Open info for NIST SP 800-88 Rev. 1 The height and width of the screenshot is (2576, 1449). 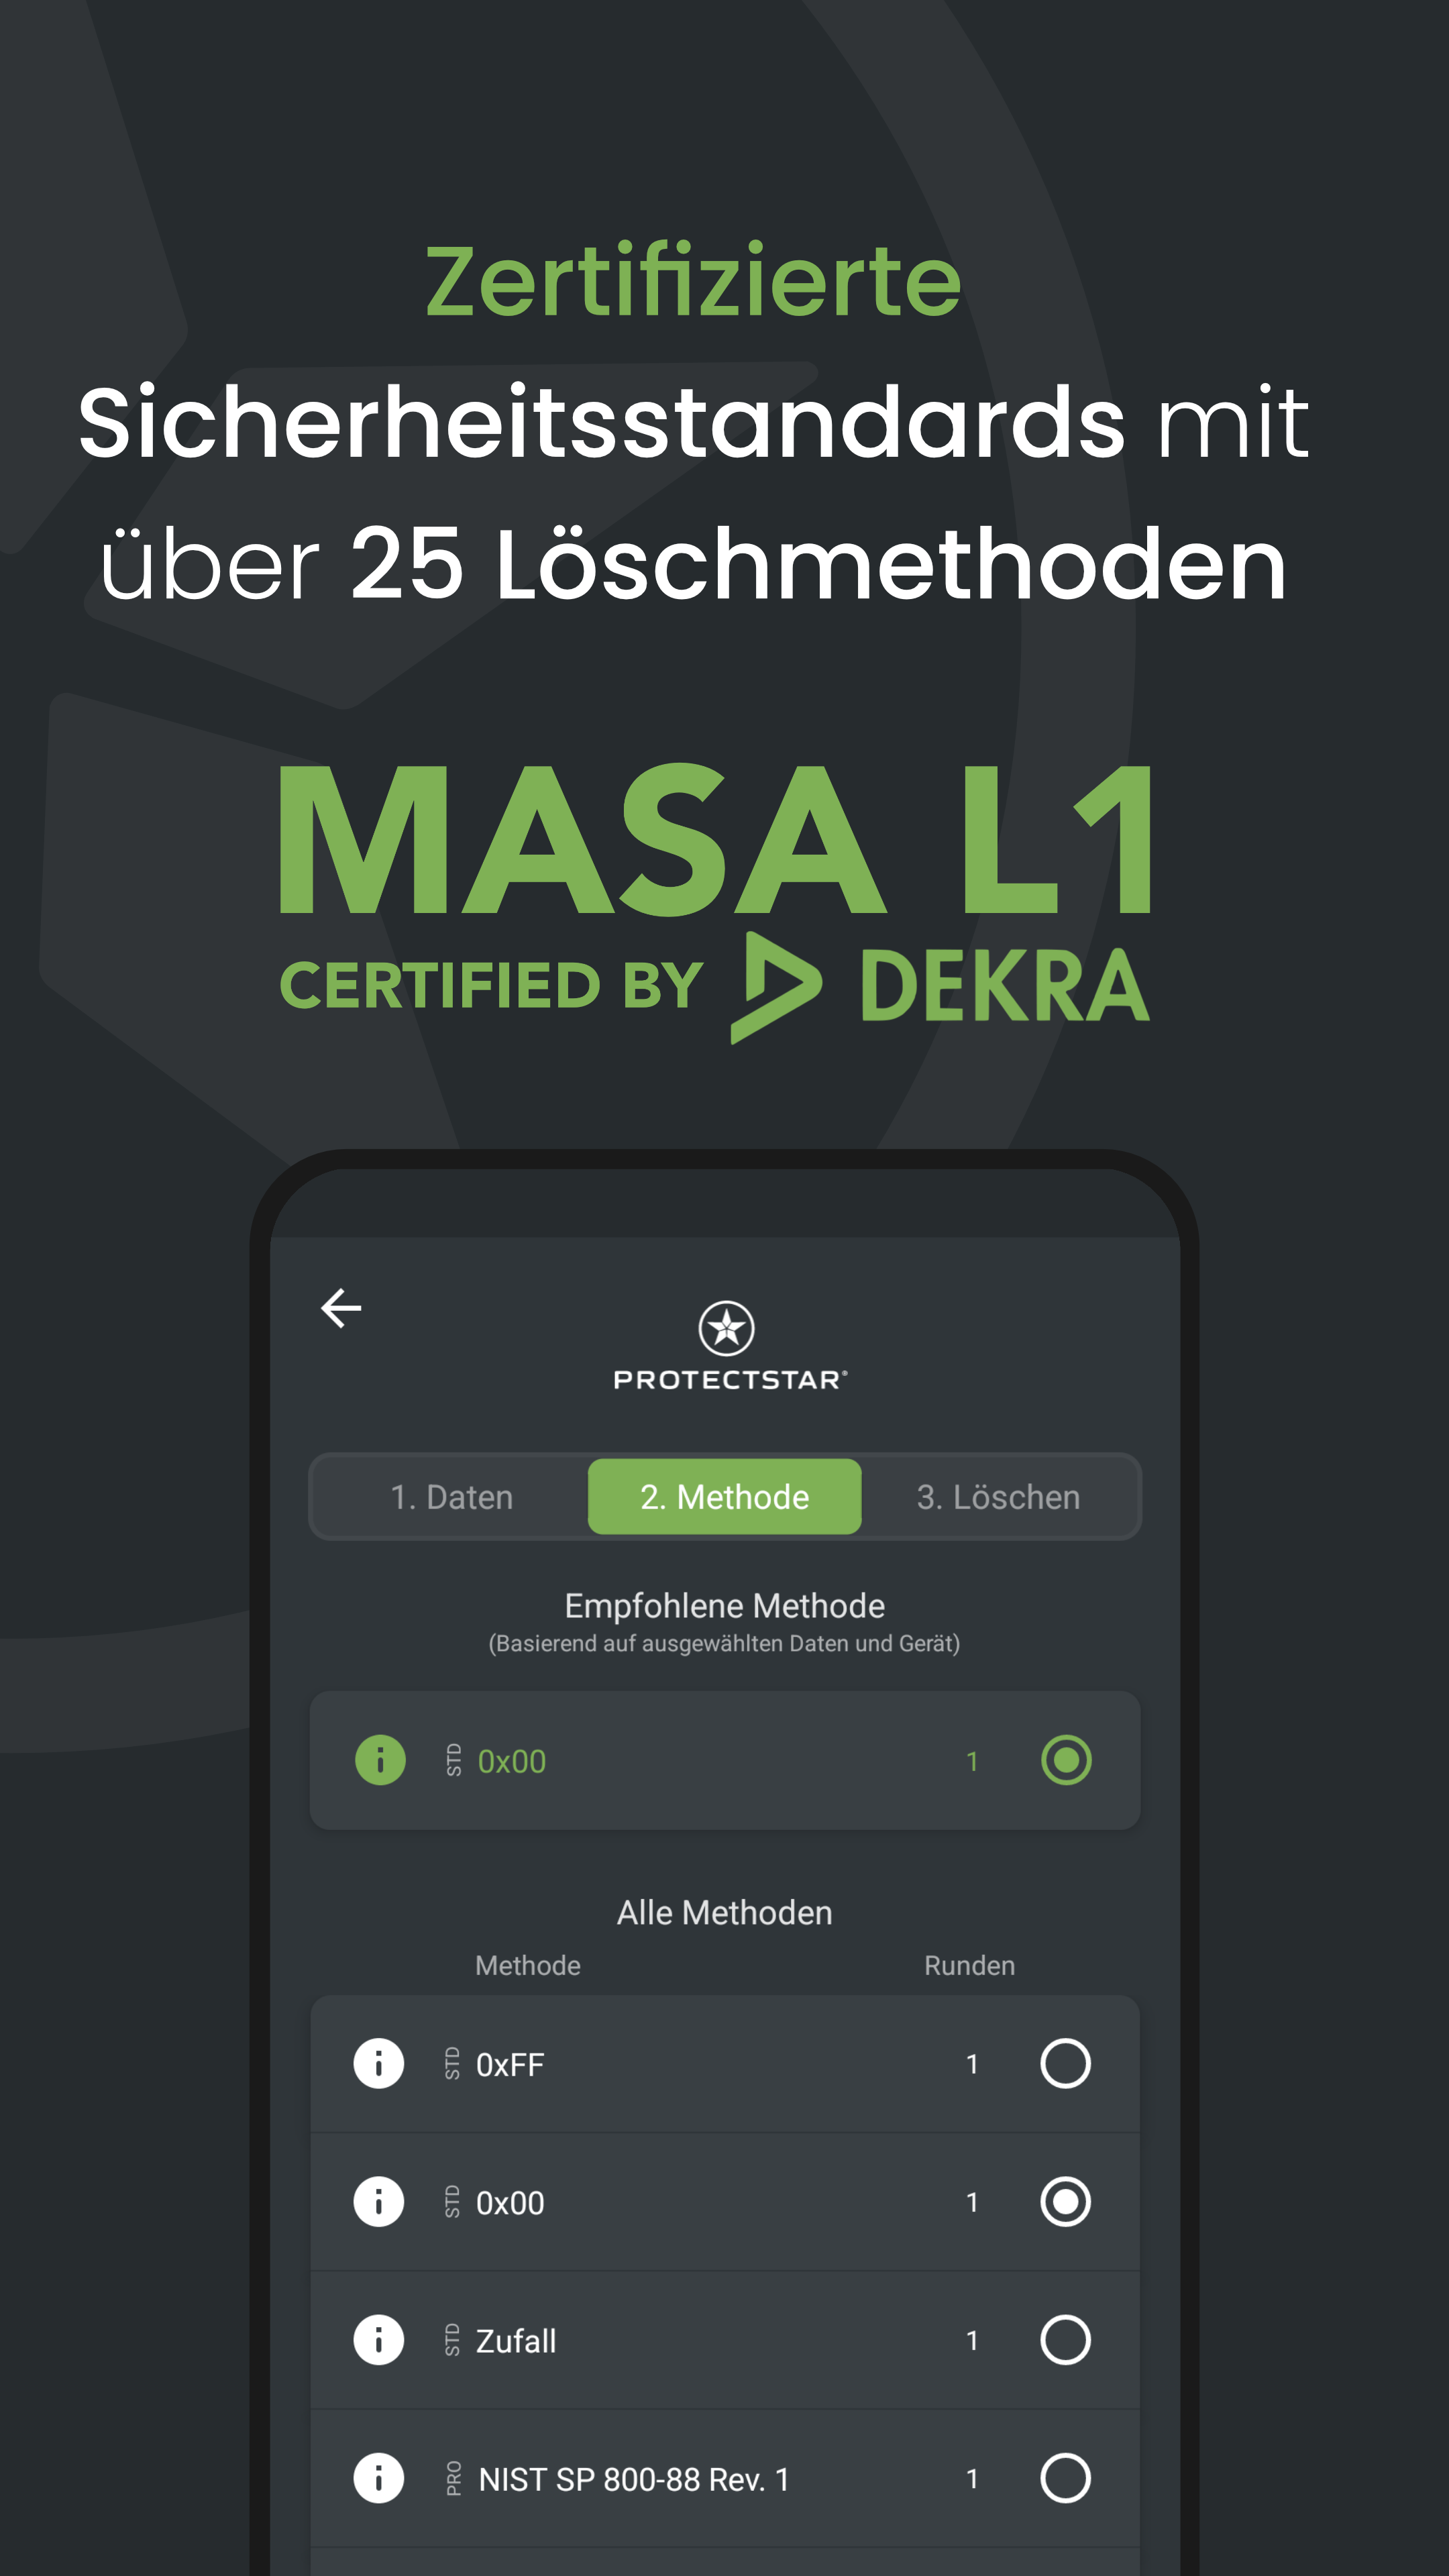379,2478
